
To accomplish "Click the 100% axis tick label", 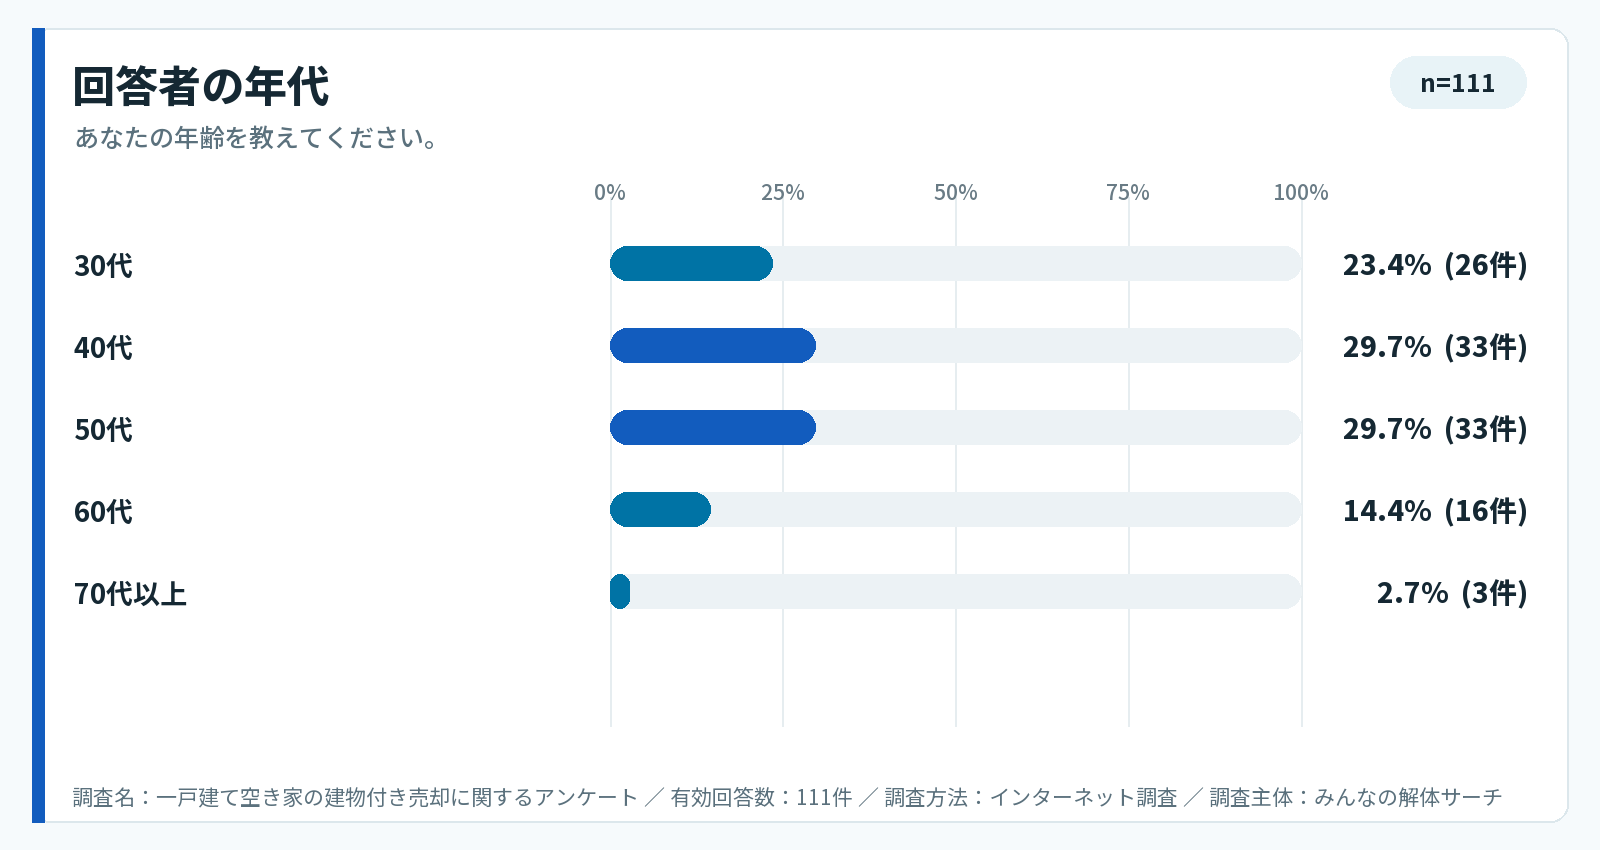I will (1301, 192).
